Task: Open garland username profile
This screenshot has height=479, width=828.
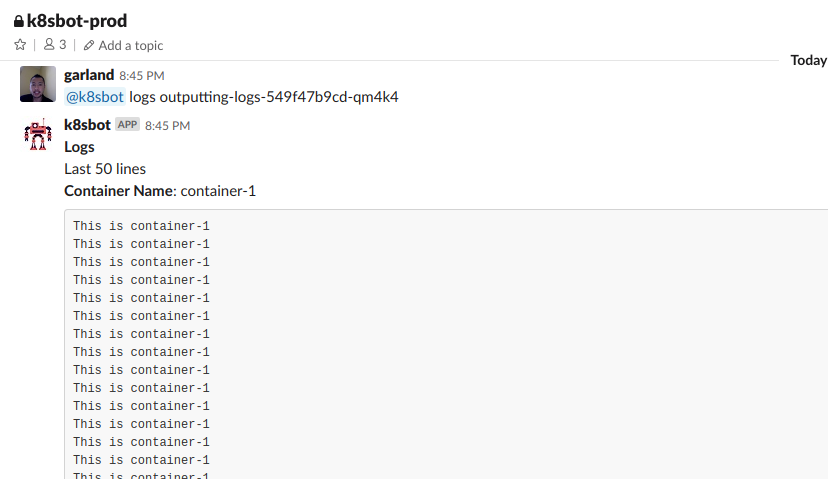Action: (x=89, y=75)
